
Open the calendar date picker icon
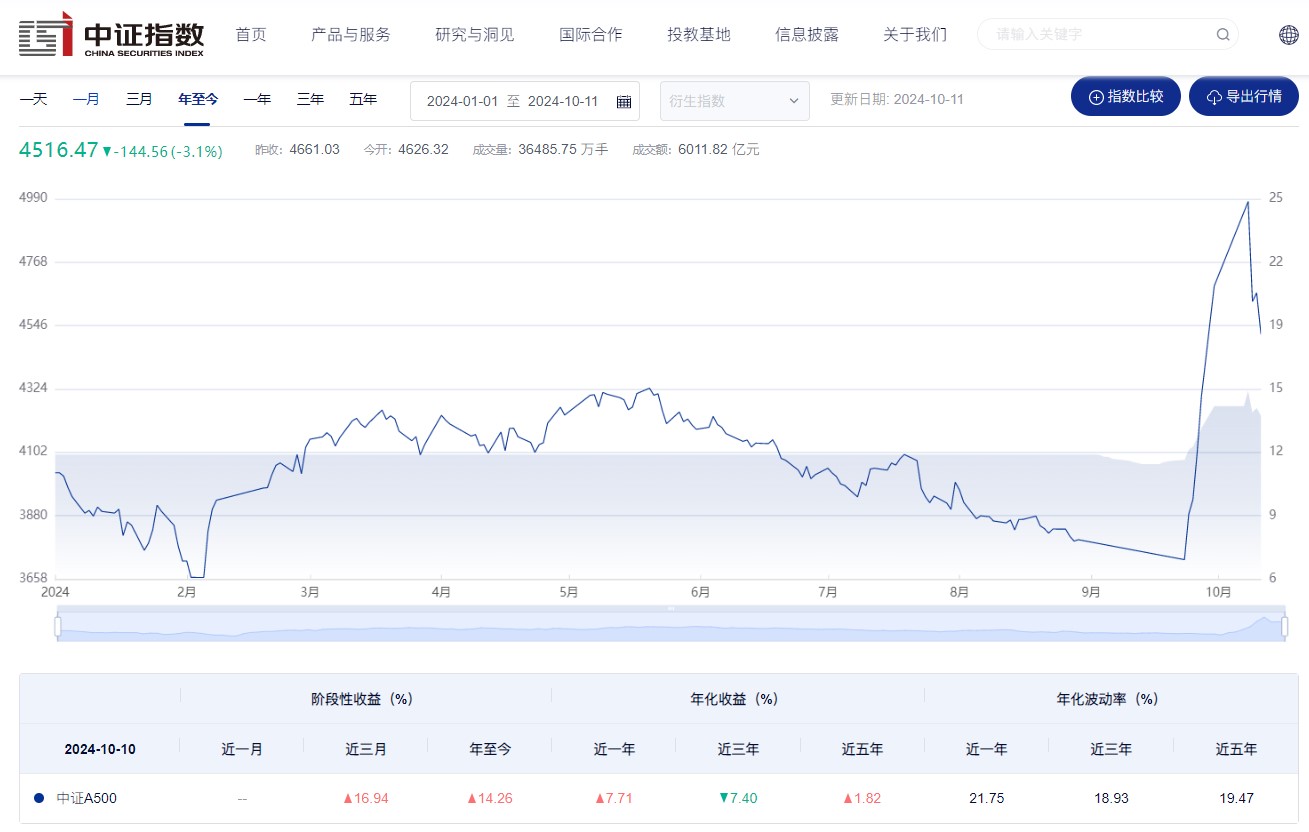623,101
